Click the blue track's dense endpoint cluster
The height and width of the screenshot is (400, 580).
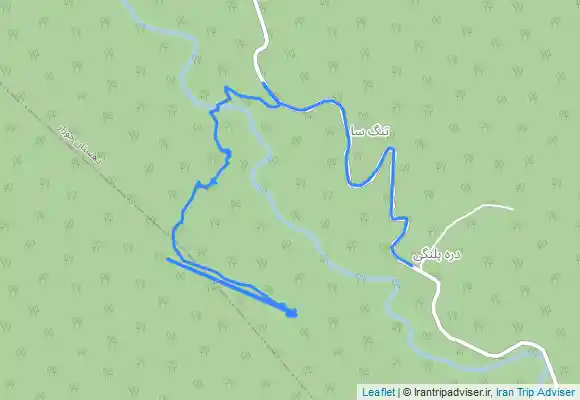[x=291, y=313]
